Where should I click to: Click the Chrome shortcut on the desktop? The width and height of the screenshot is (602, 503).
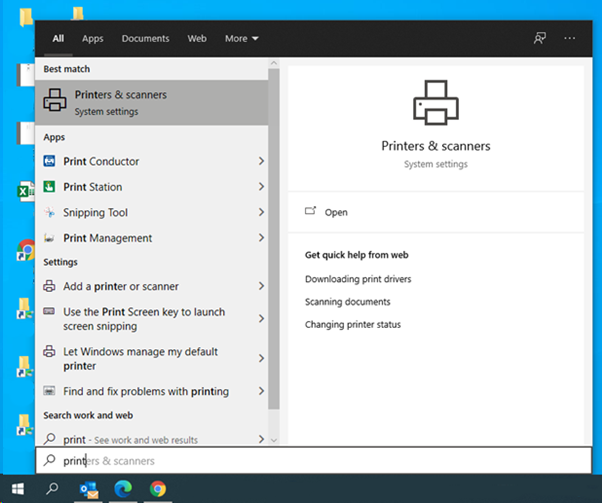pyautogui.click(x=26, y=250)
